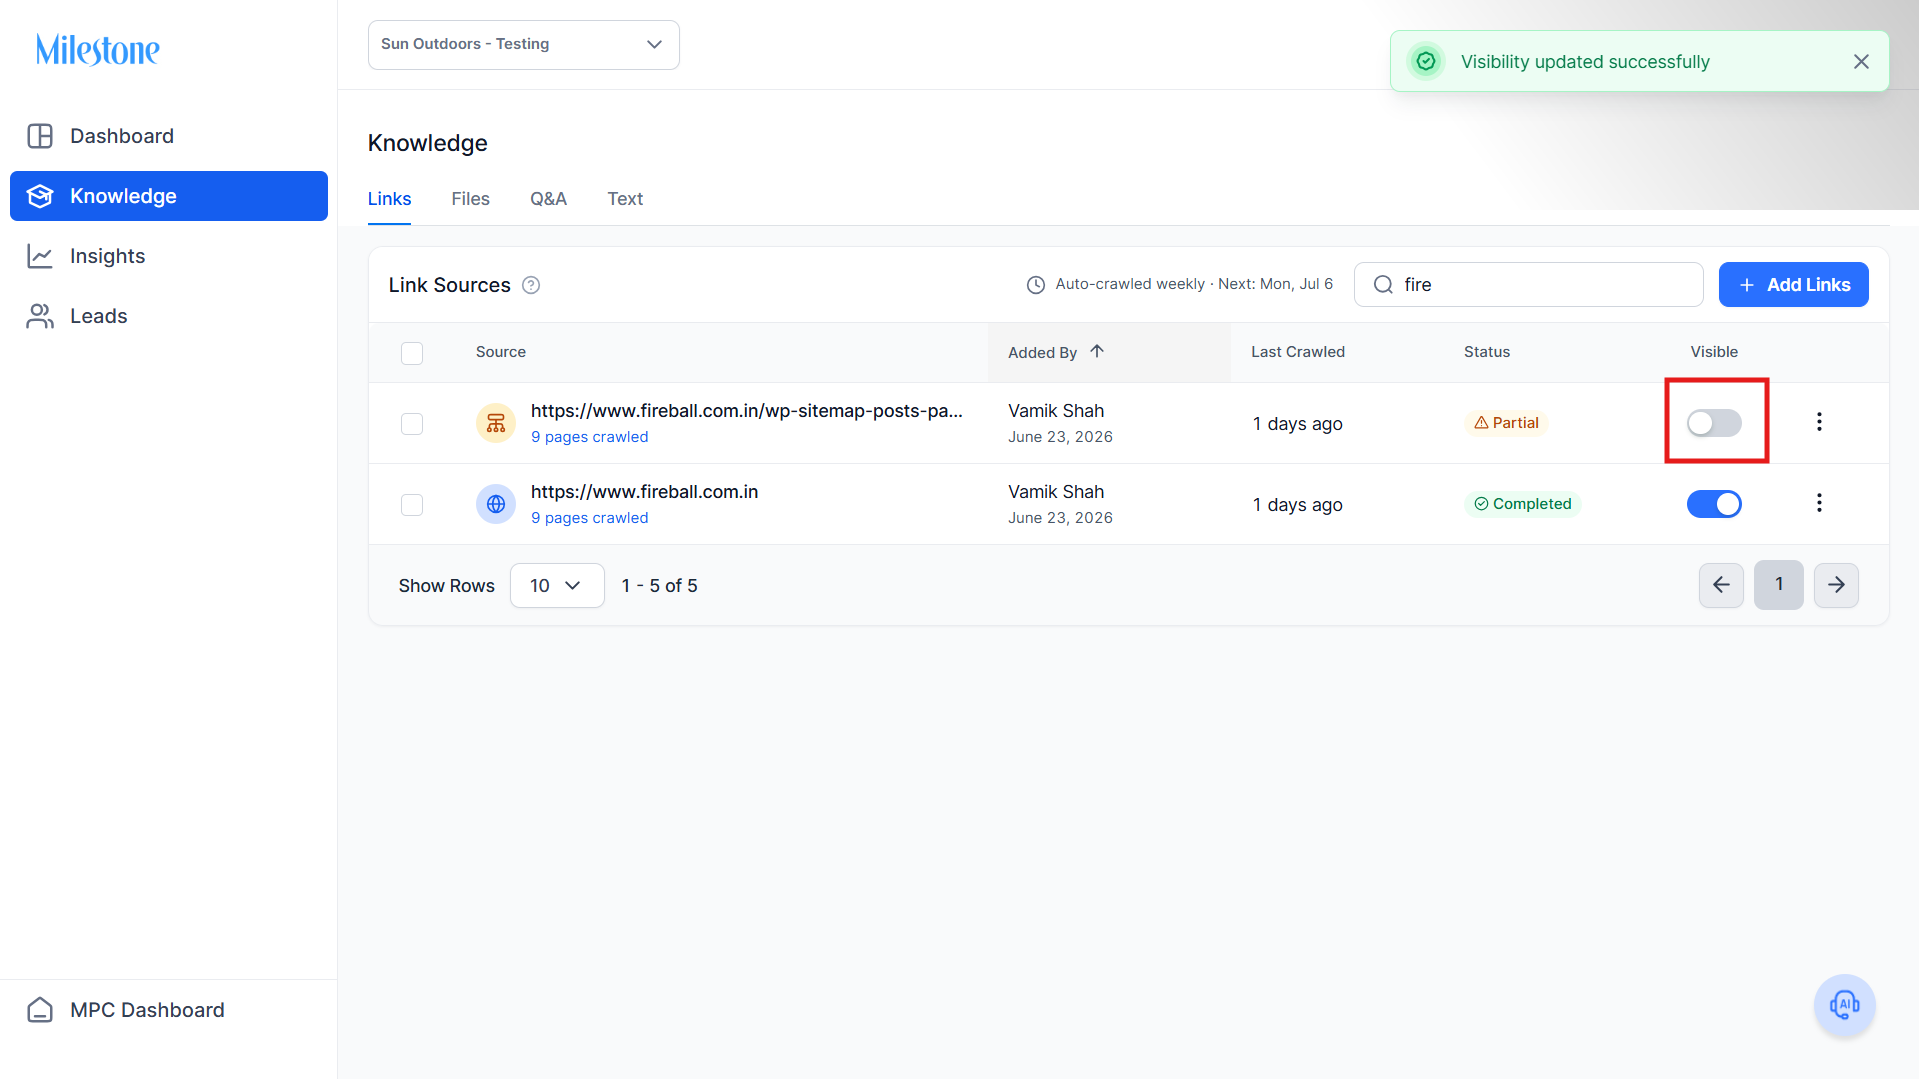
Task: Click the Dashboard sidebar icon
Action: click(40, 136)
